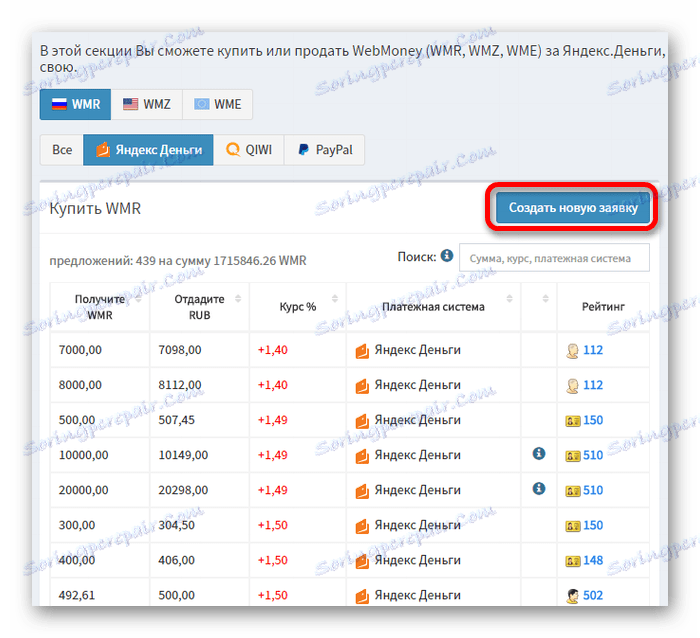Switch to the WMZ currency tab
The image size is (700, 638).
(x=146, y=104)
